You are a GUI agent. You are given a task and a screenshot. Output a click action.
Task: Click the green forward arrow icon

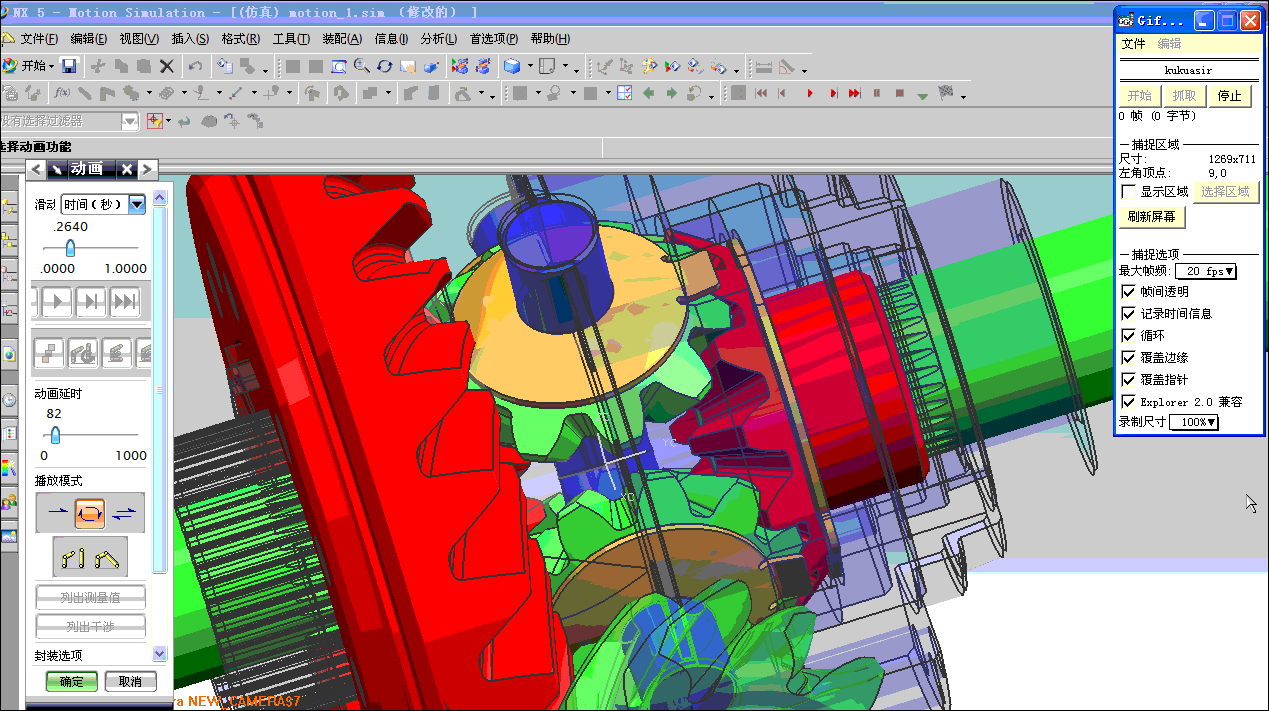pos(671,93)
